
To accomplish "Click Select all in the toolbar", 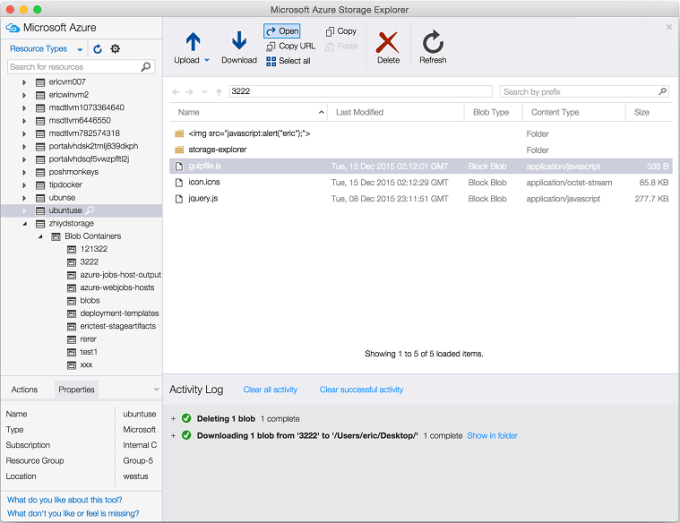I will (288, 61).
